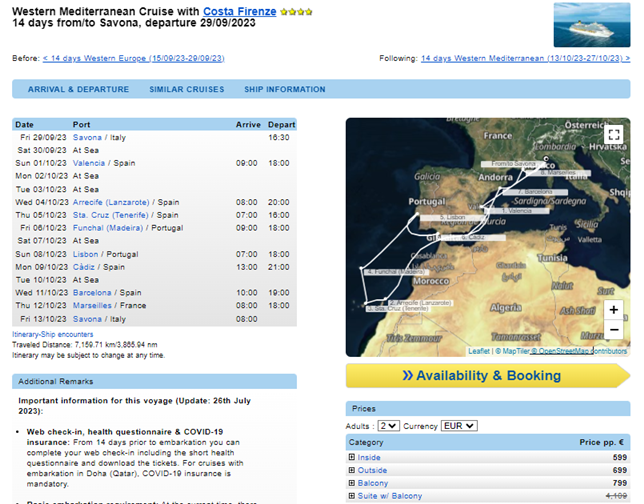Open the Balcony category link
Viewport: 644px width, 504px height.
[373, 483]
